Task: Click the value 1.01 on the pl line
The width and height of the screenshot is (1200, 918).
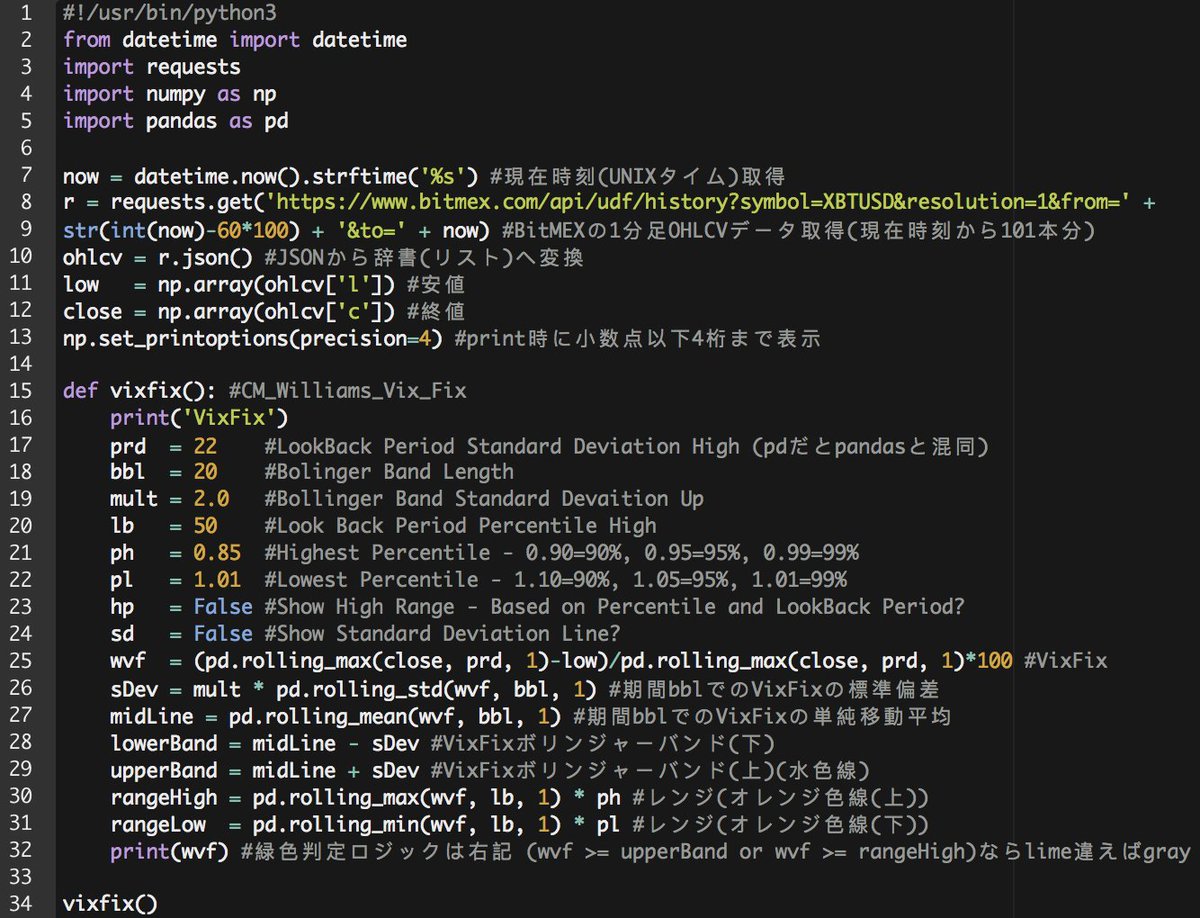Action: [217, 580]
